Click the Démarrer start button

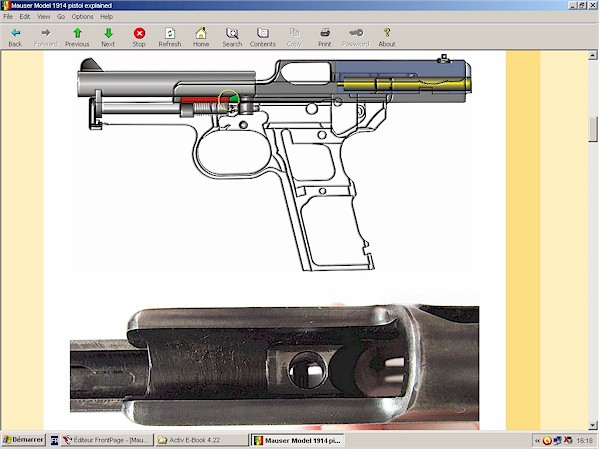(23, 440)
